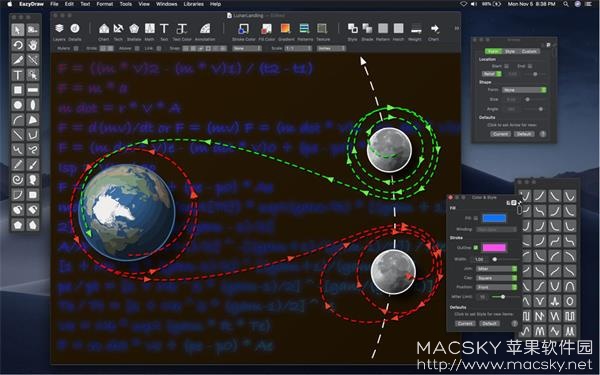Viewport: 600px width, 375px height.
Task: Click the Current button in Arrows panel
Action: [x=501, y=134]
